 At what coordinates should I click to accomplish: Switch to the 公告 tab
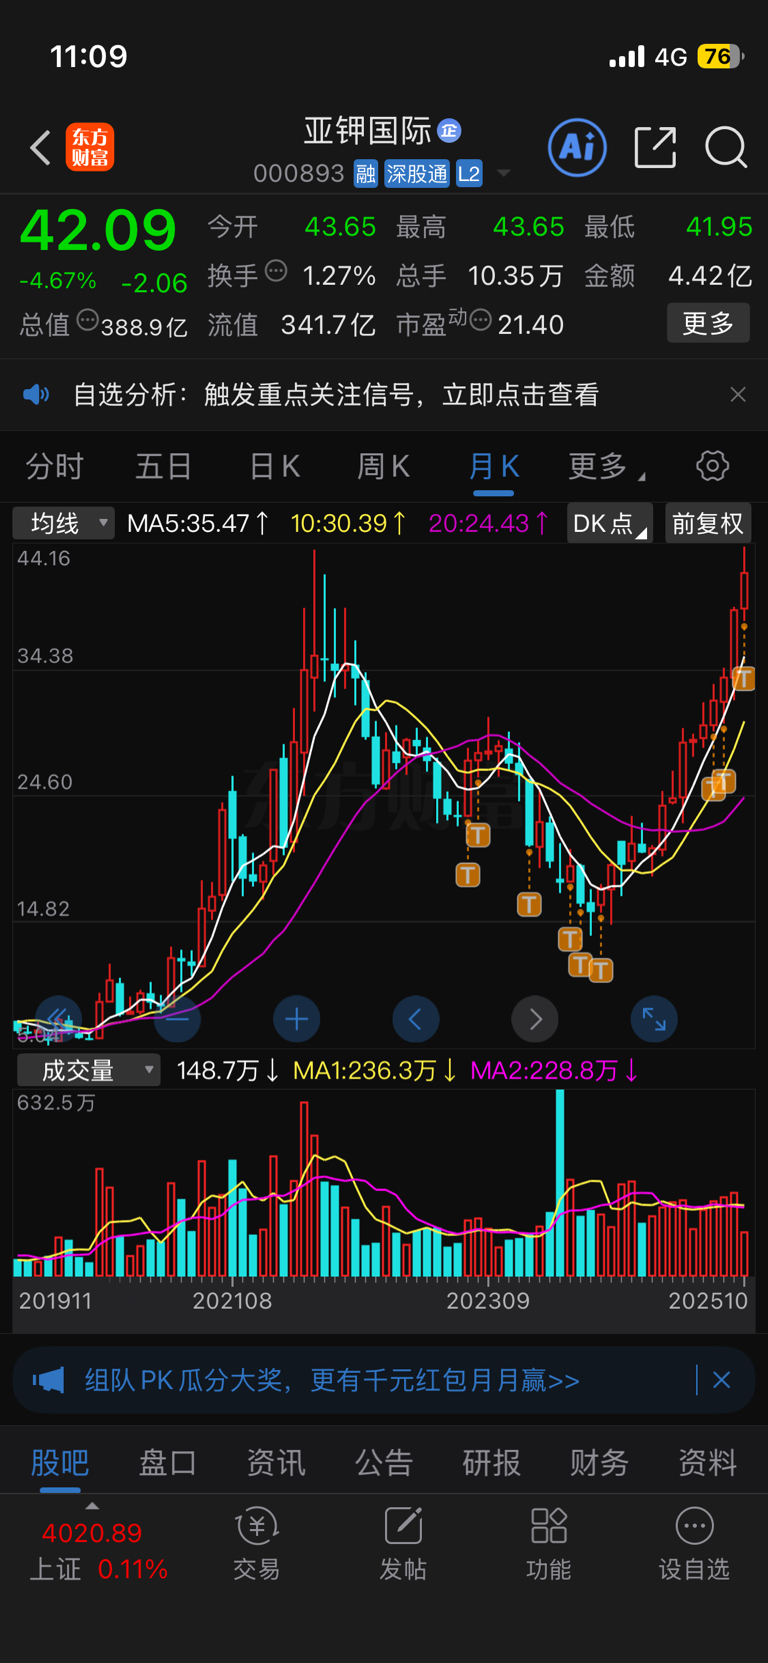click(384, 1463)
